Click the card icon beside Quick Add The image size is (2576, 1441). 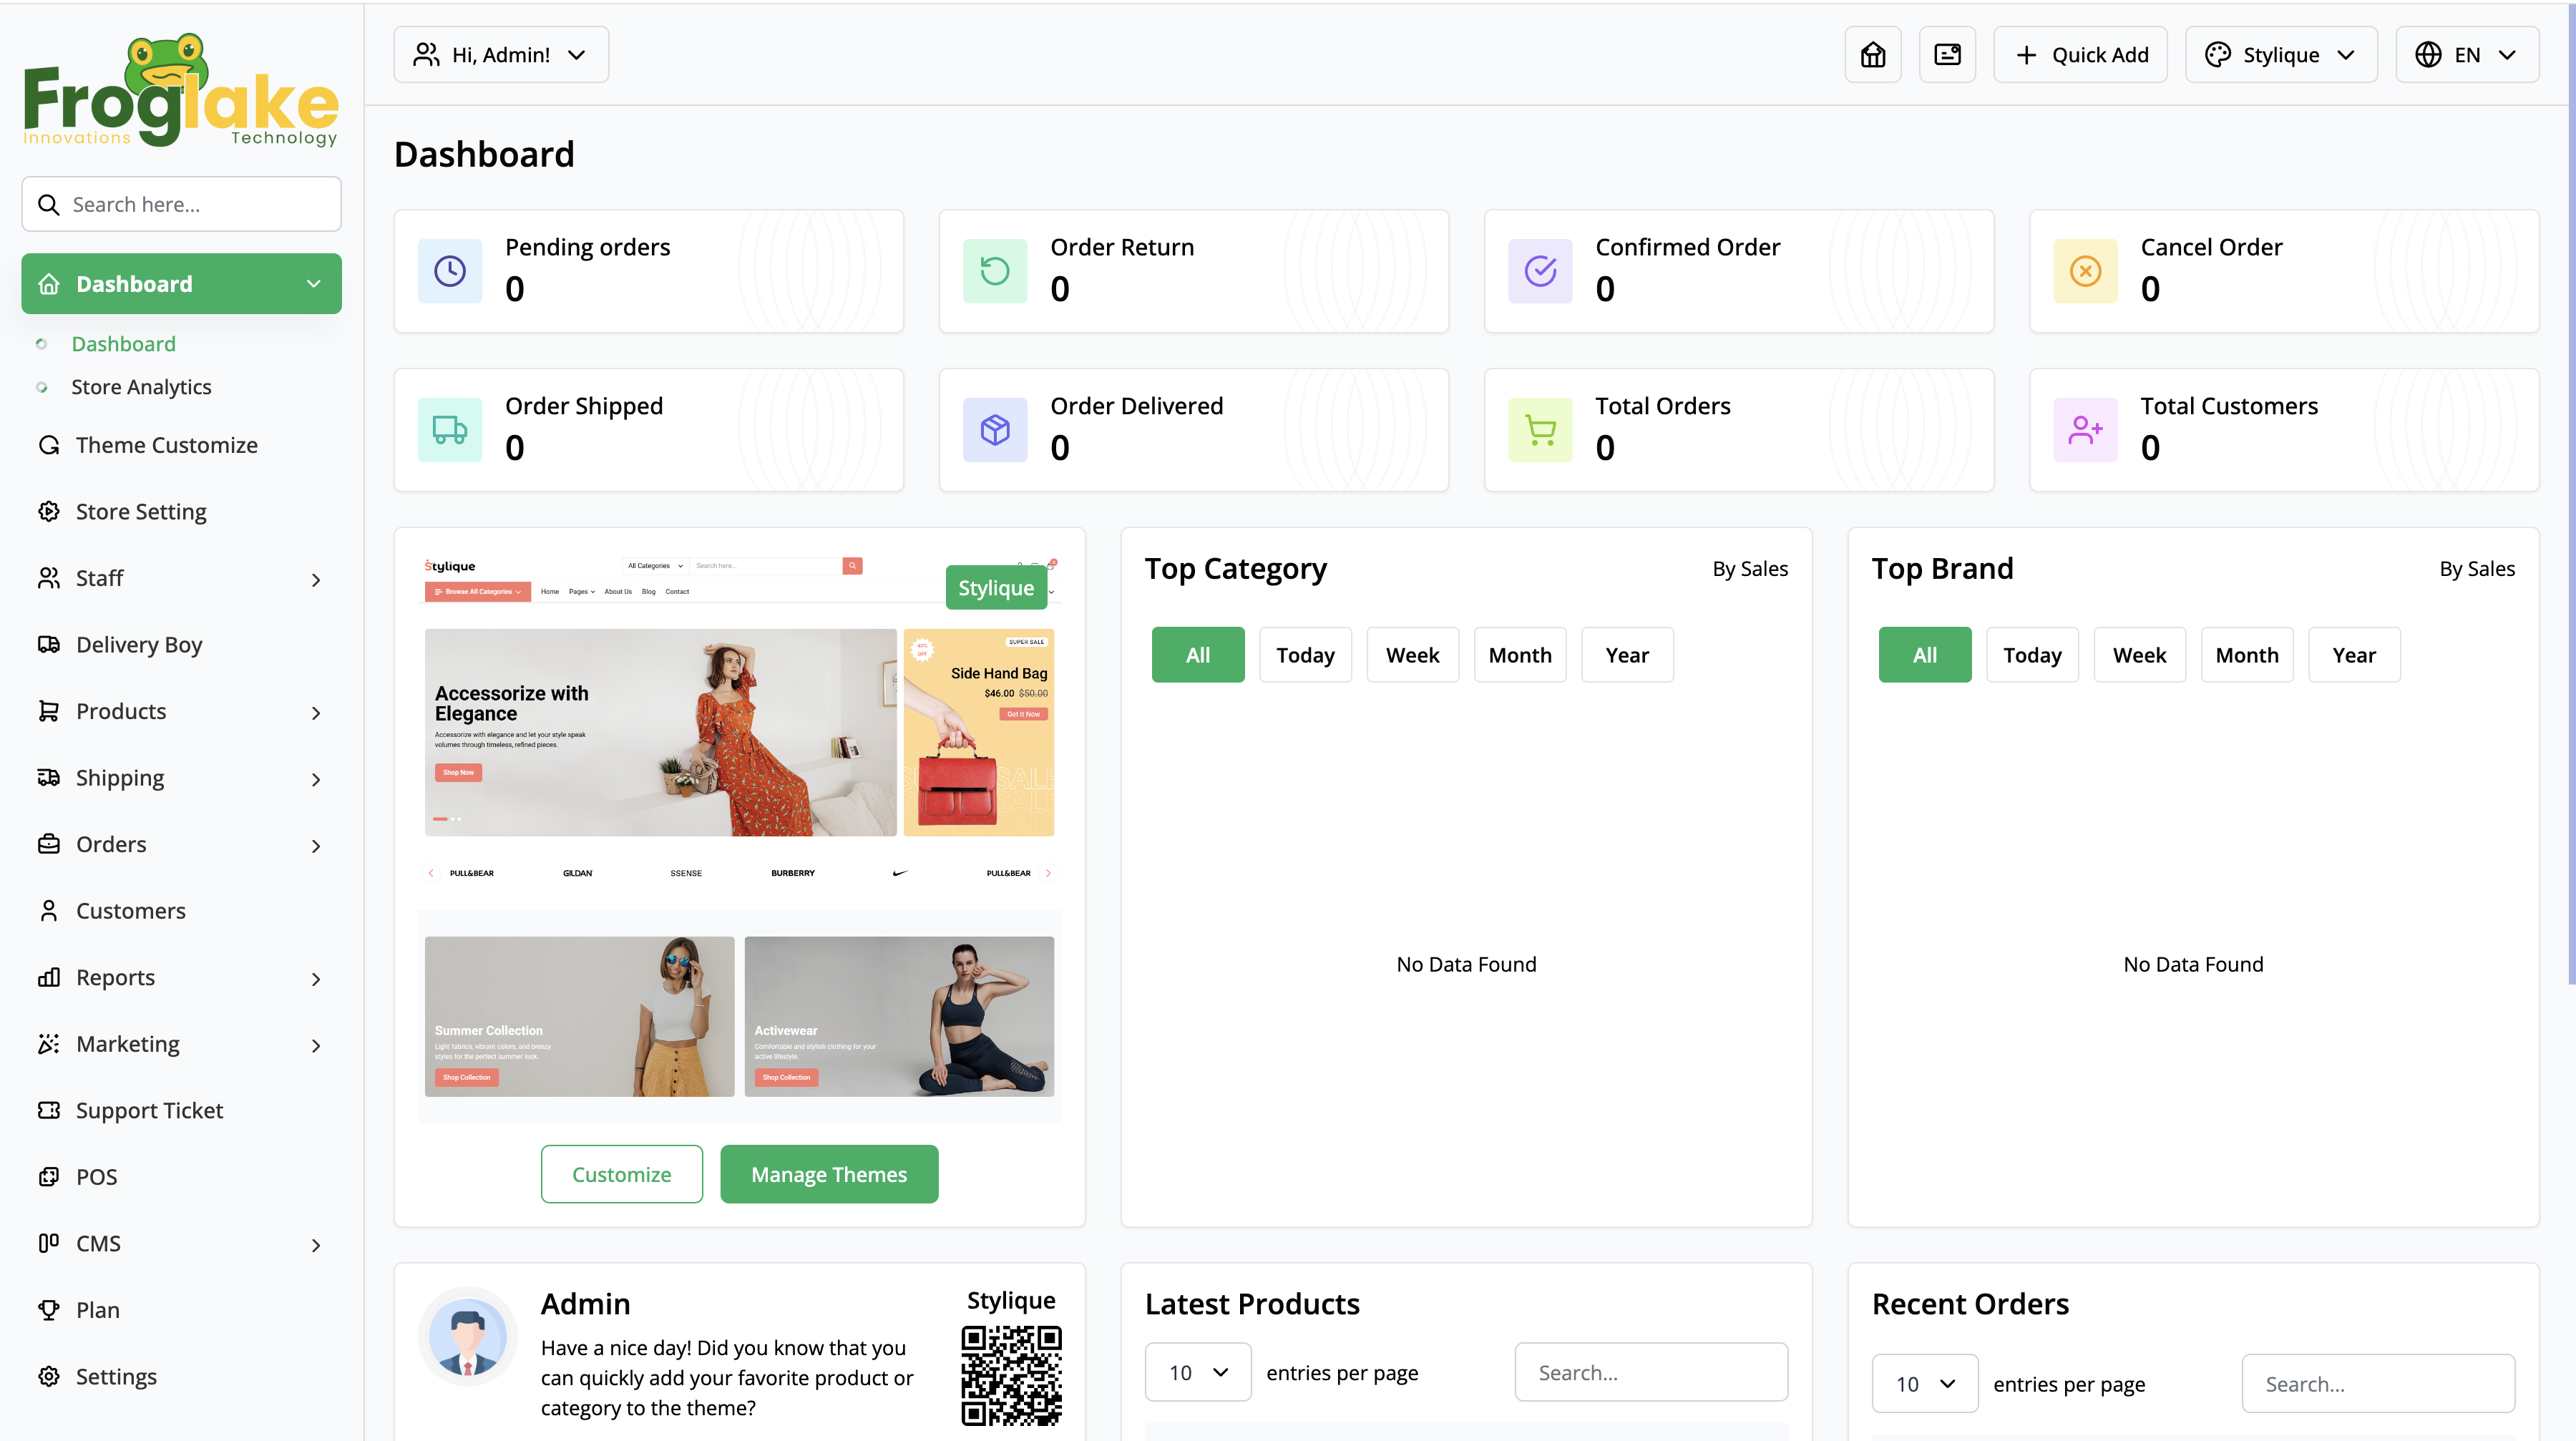(1946, 55)
